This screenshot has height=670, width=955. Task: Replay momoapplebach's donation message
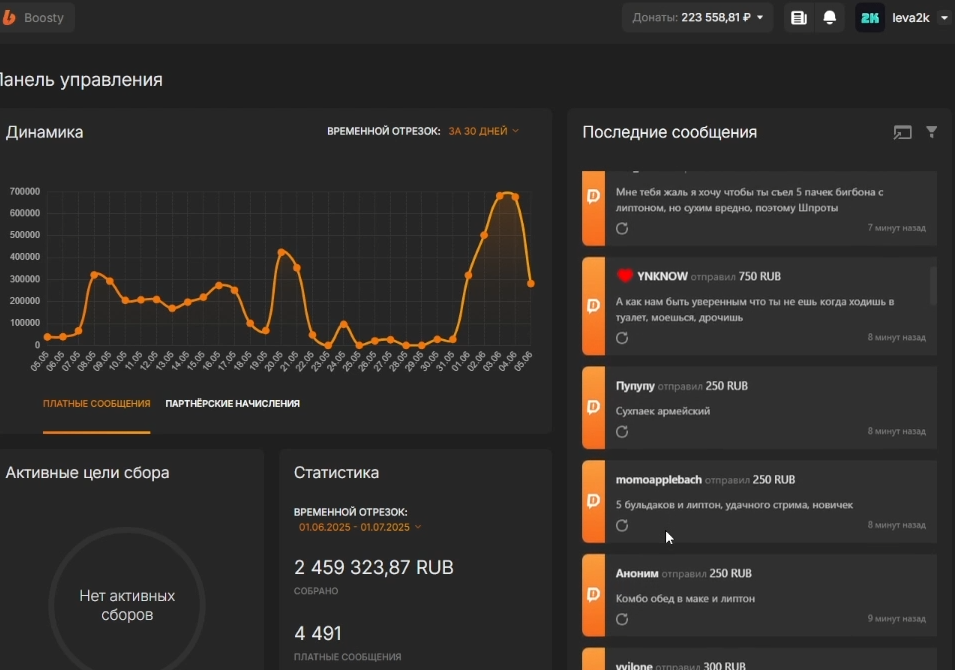[622, 526]
